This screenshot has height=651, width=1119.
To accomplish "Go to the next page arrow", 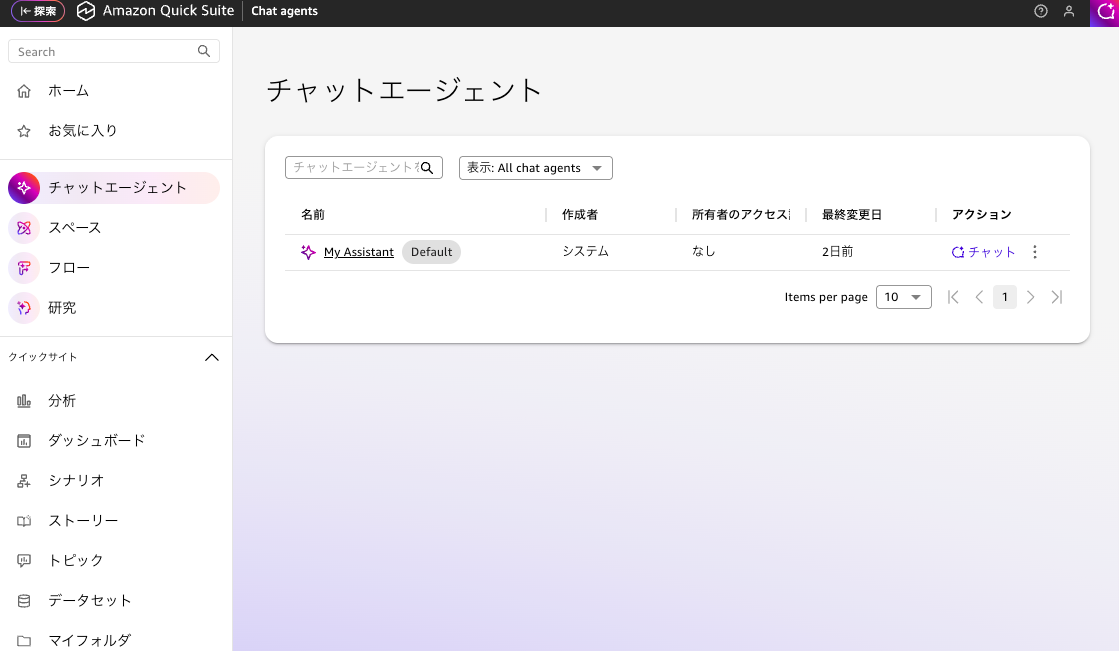I will tap(1031, 297).
